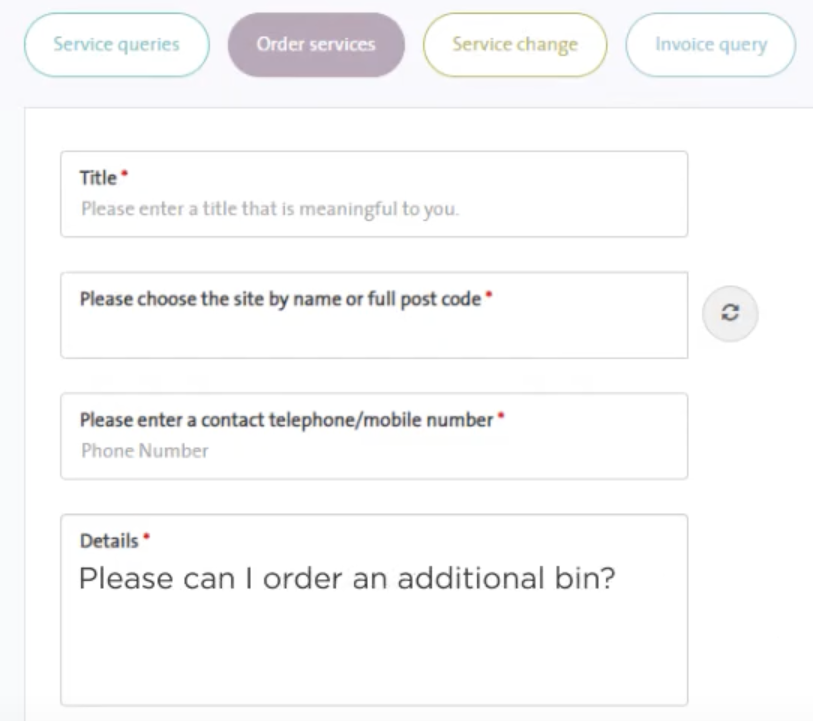The image size is (813, 721).
Task: Open the Service queries tab
Action: [x=117, y=45]
